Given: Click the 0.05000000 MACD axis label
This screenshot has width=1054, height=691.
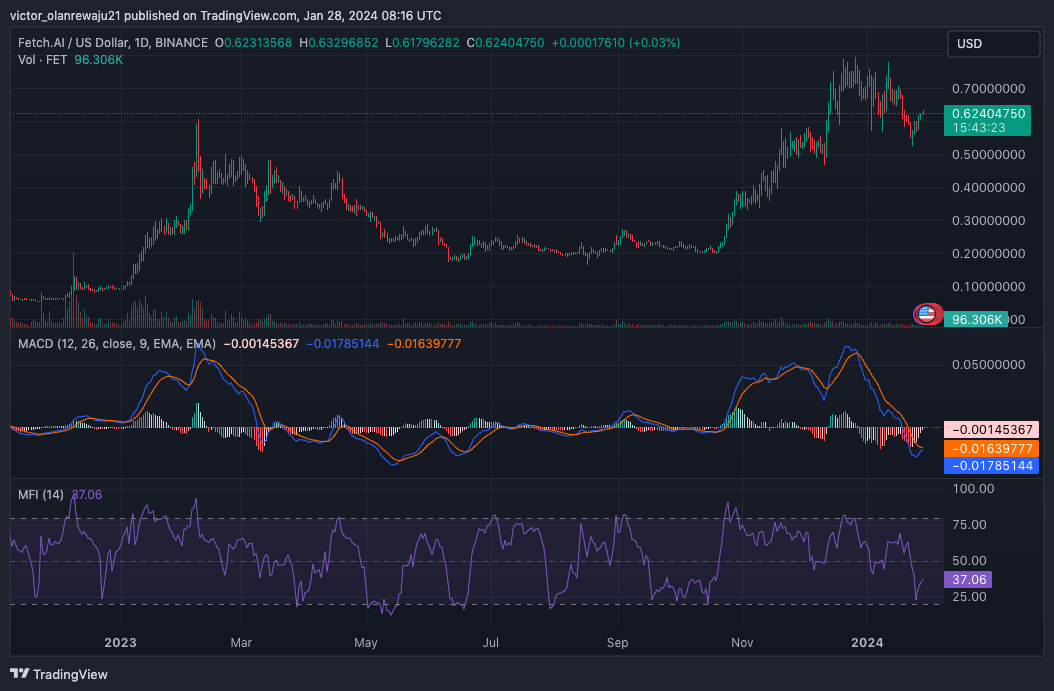Looking at the screenshot, I should pos(988,365).
